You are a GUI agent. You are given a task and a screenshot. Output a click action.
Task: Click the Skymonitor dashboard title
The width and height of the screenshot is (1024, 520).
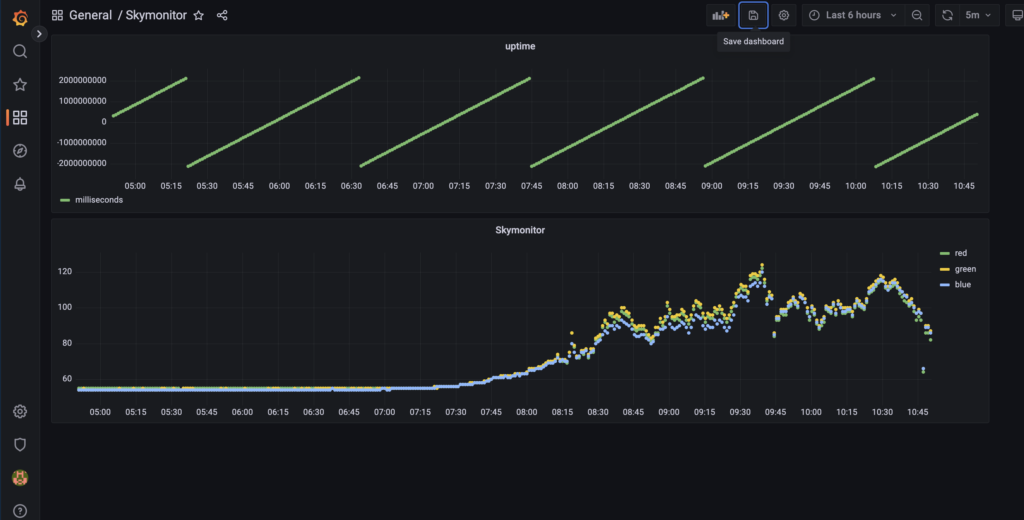coord(156,15)
